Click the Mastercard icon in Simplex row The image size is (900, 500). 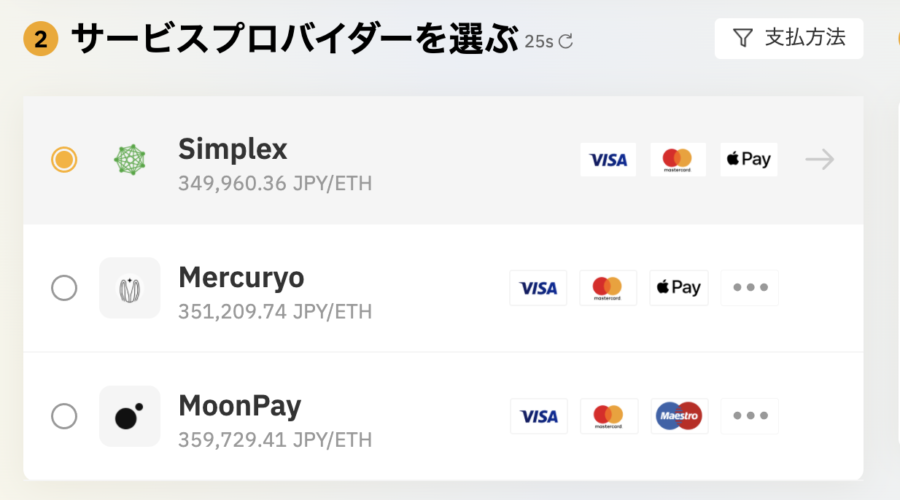pyautogui.click(x=678, y=160)
